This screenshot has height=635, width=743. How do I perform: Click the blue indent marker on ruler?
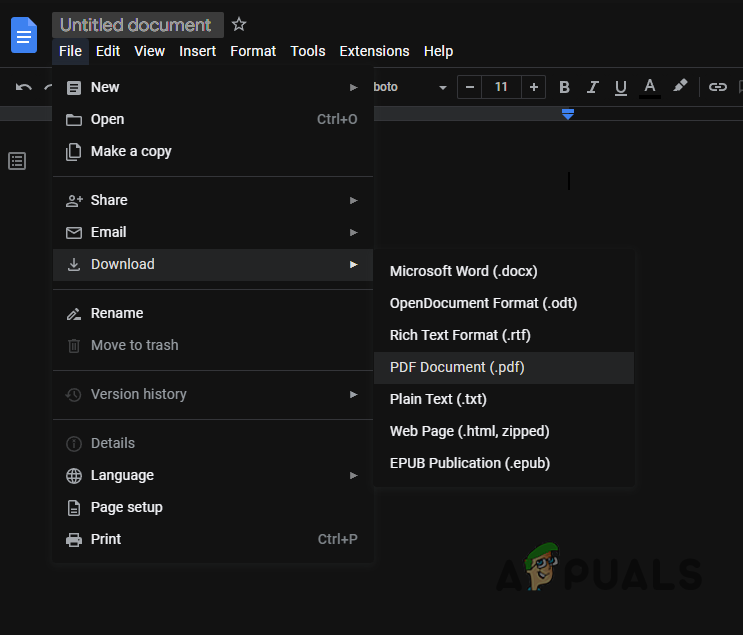coord(568,114)
